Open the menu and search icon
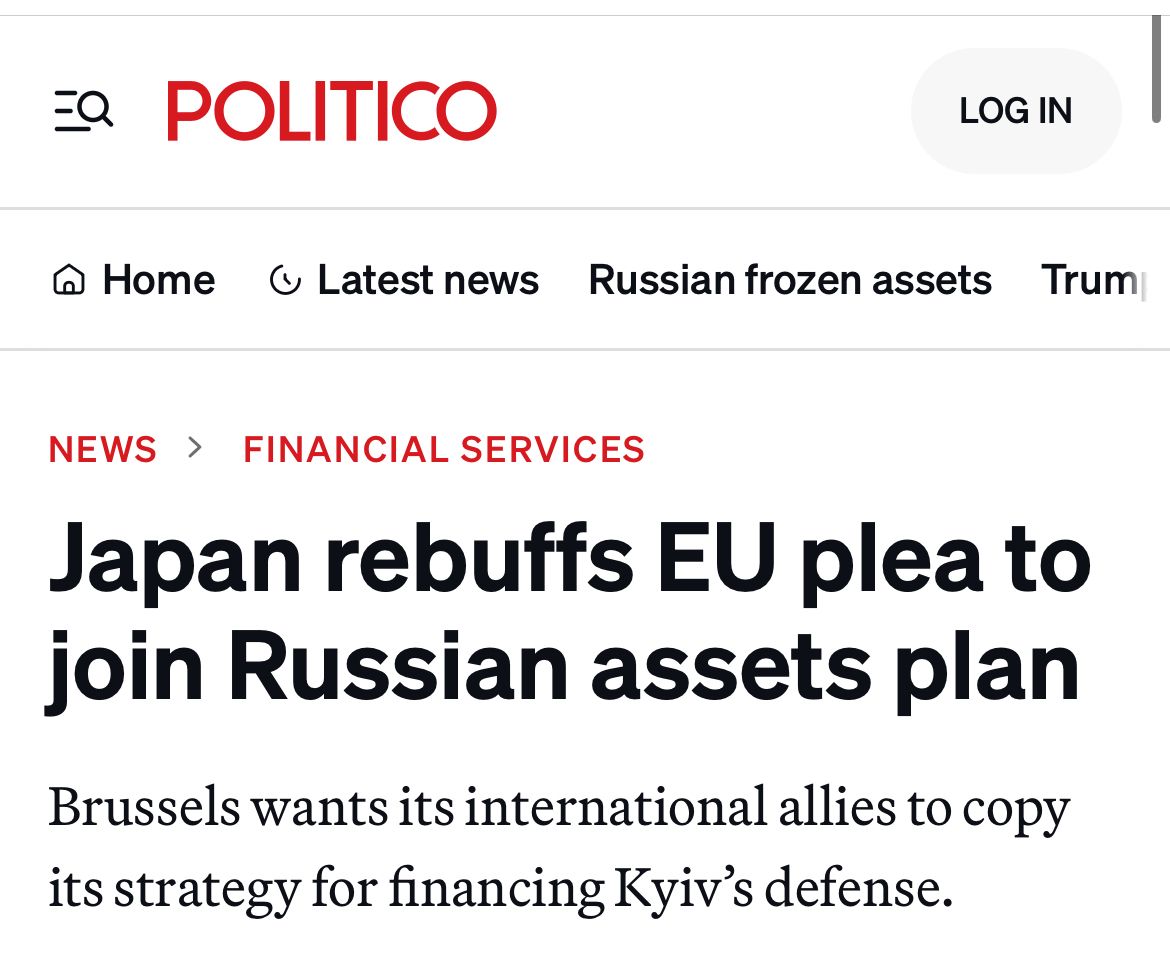This screenshot has height=960, width=1170. pyautogui.click(x=84, y=110)
